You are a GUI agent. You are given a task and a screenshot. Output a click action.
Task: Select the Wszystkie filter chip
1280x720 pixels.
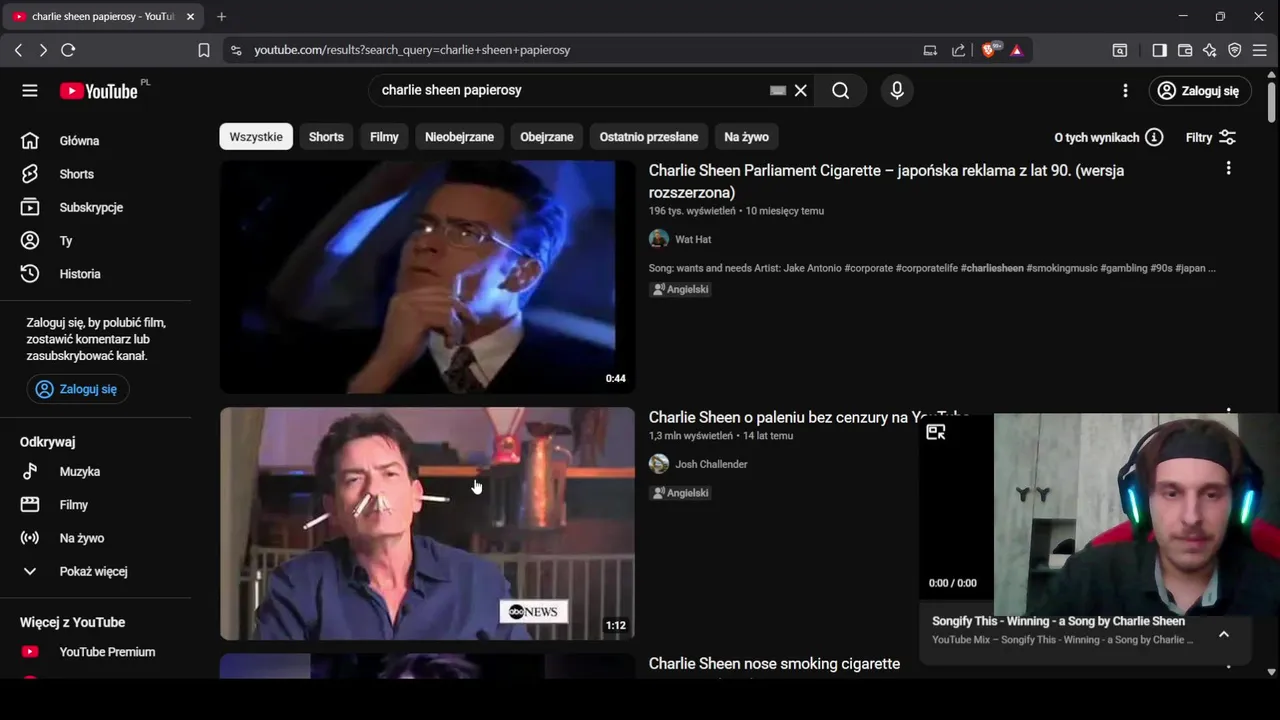tap(256, 137)
